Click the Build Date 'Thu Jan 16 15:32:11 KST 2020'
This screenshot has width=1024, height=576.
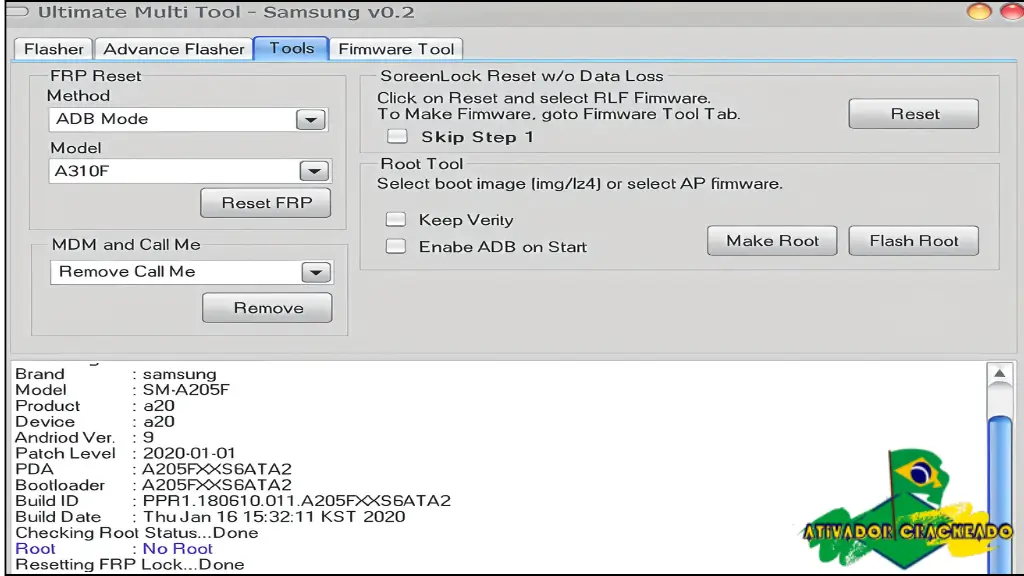click(274, 517)
